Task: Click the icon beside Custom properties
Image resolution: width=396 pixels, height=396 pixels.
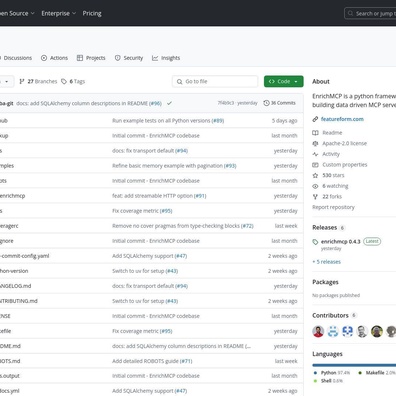Action: [x=315, y=165]
